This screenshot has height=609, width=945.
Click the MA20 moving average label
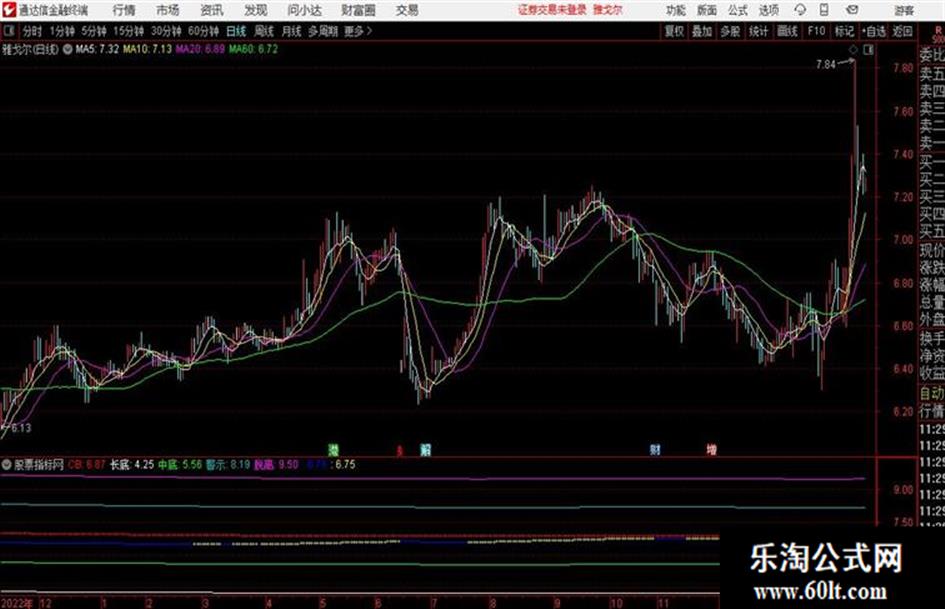coord(200,49)
